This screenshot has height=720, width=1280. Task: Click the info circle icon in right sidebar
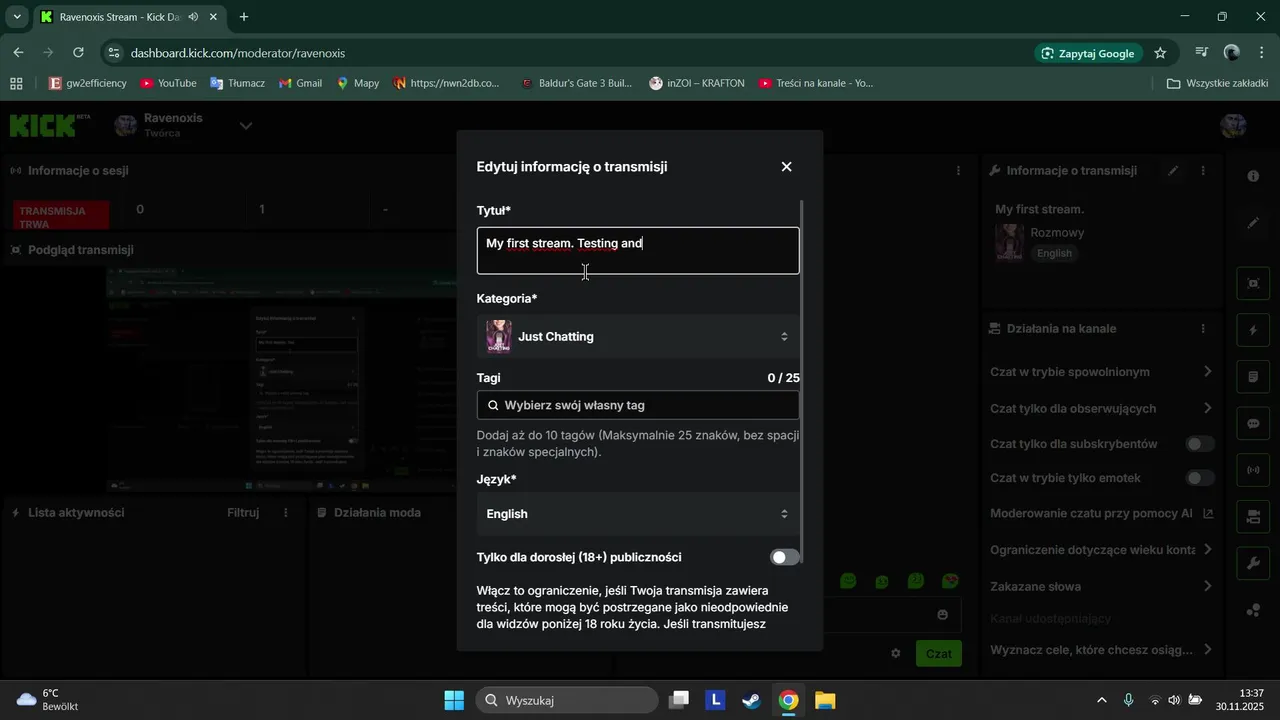tap(1253, 176)
